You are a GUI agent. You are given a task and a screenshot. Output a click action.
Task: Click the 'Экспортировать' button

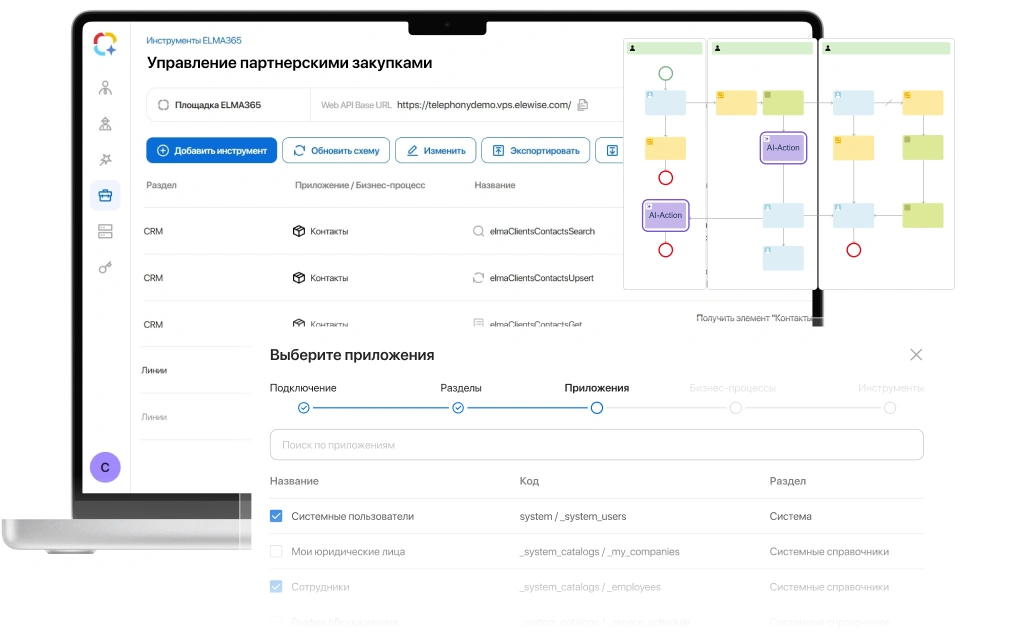coord(535,151)
